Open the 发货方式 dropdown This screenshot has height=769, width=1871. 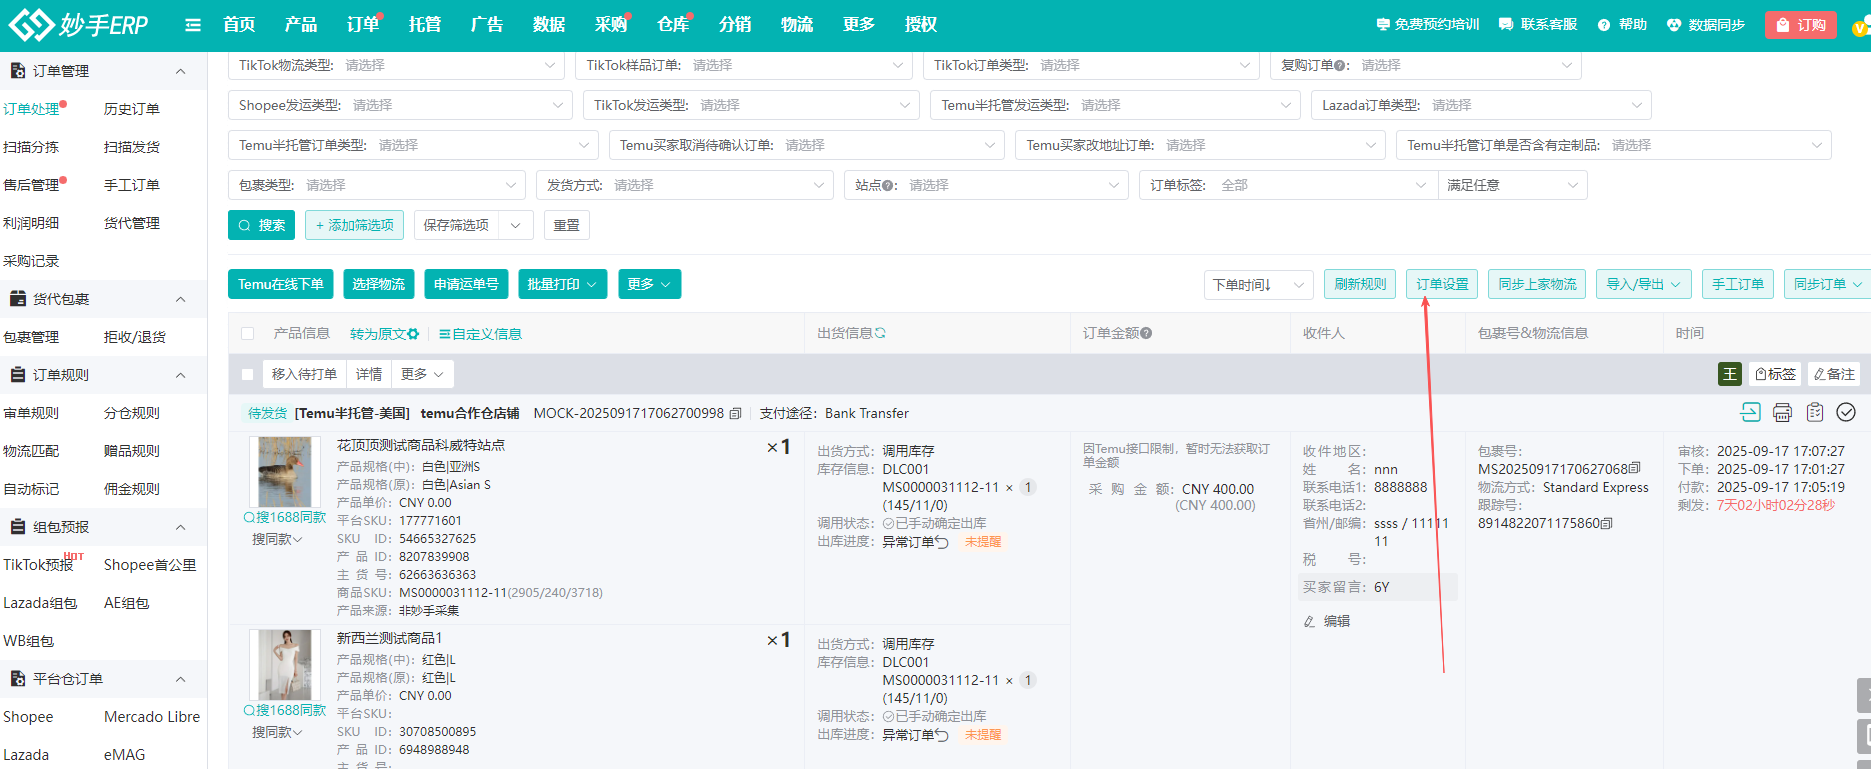[x=684, y=185]
